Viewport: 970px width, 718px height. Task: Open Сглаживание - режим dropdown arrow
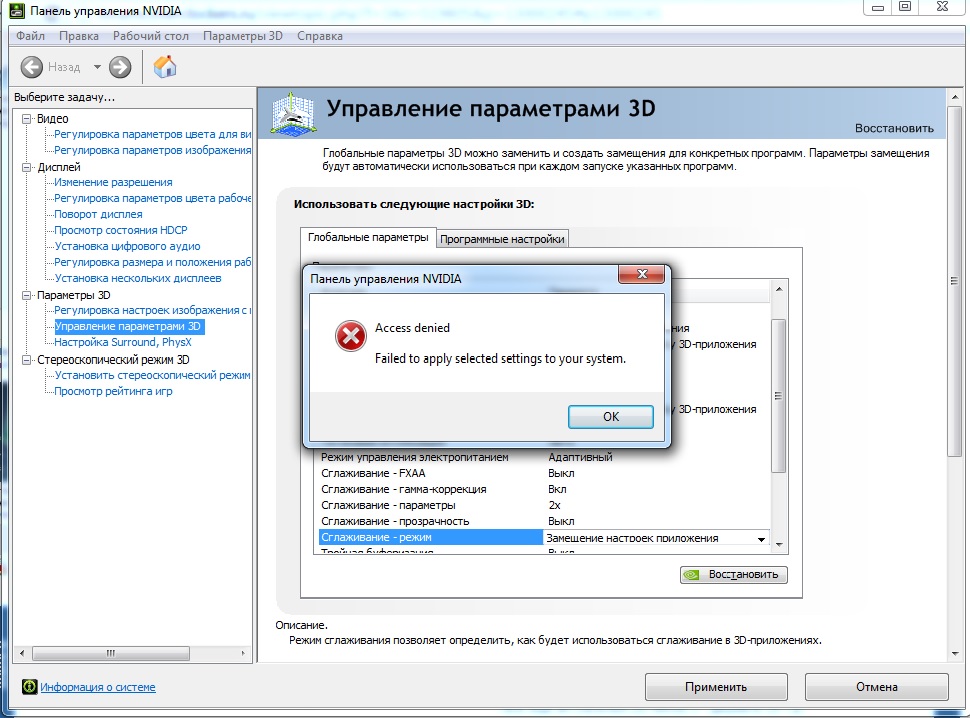point(761,539)
